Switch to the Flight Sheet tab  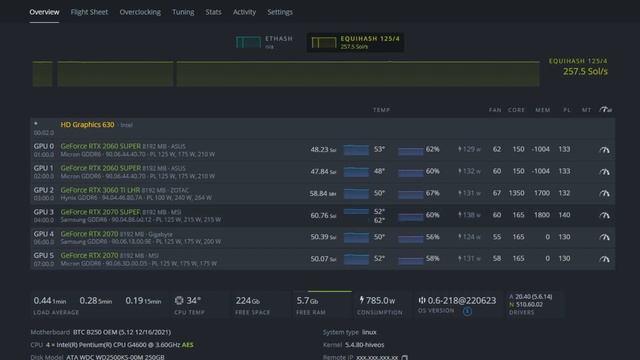(x=89, y=12)
